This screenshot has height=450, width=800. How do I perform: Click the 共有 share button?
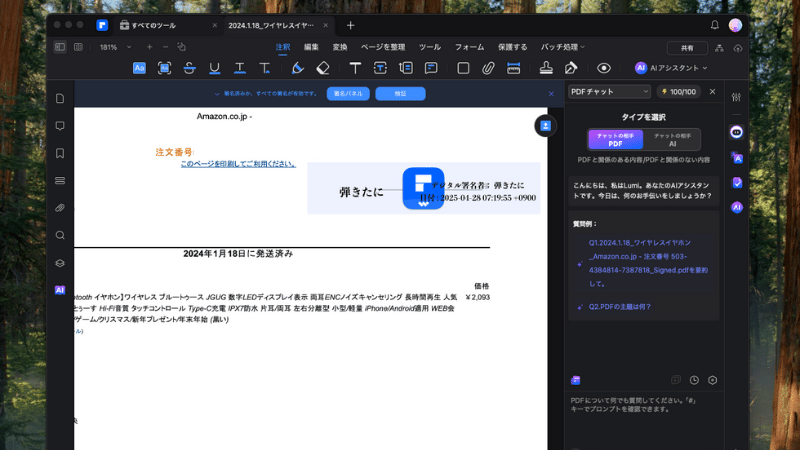(x=687, y=48)
